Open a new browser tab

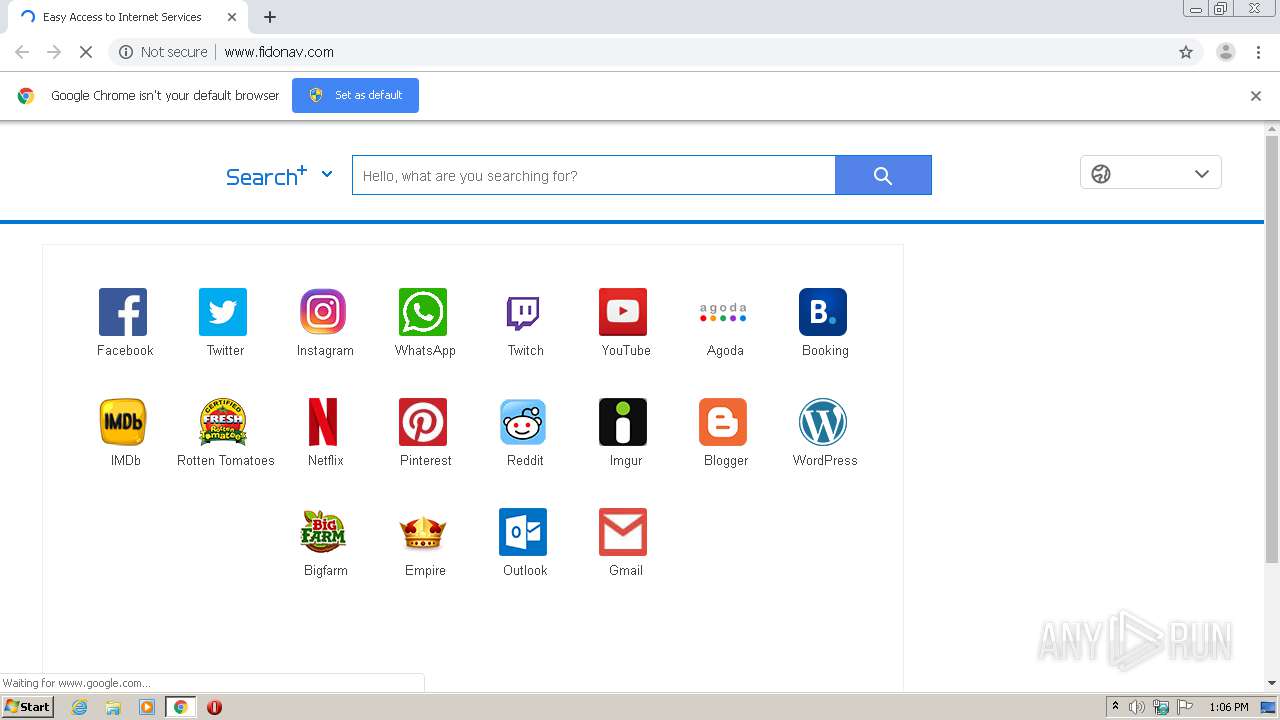click(270, 17)
